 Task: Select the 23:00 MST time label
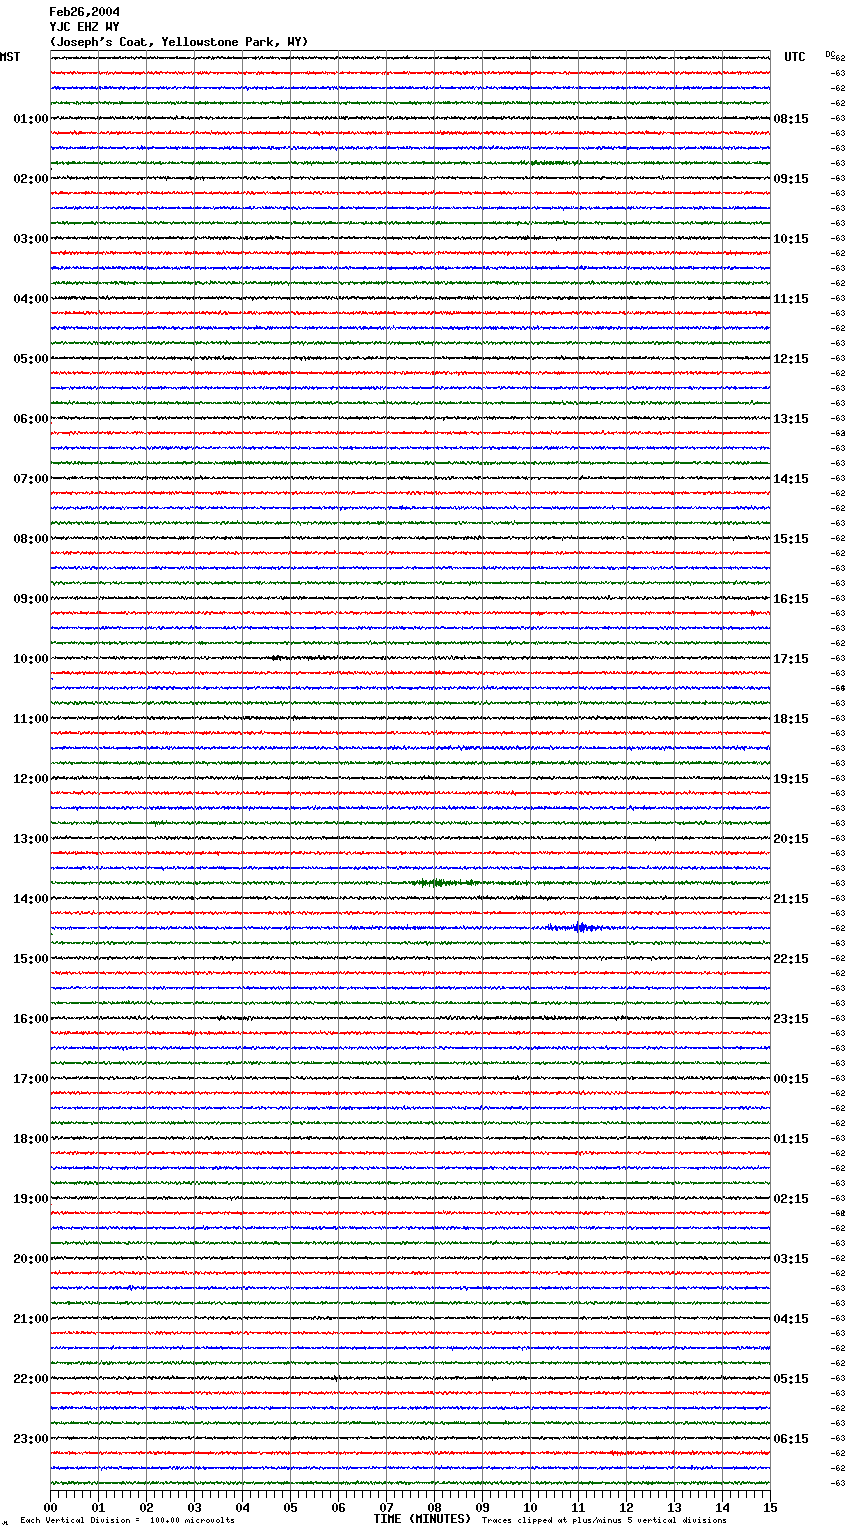point(31,1439)
